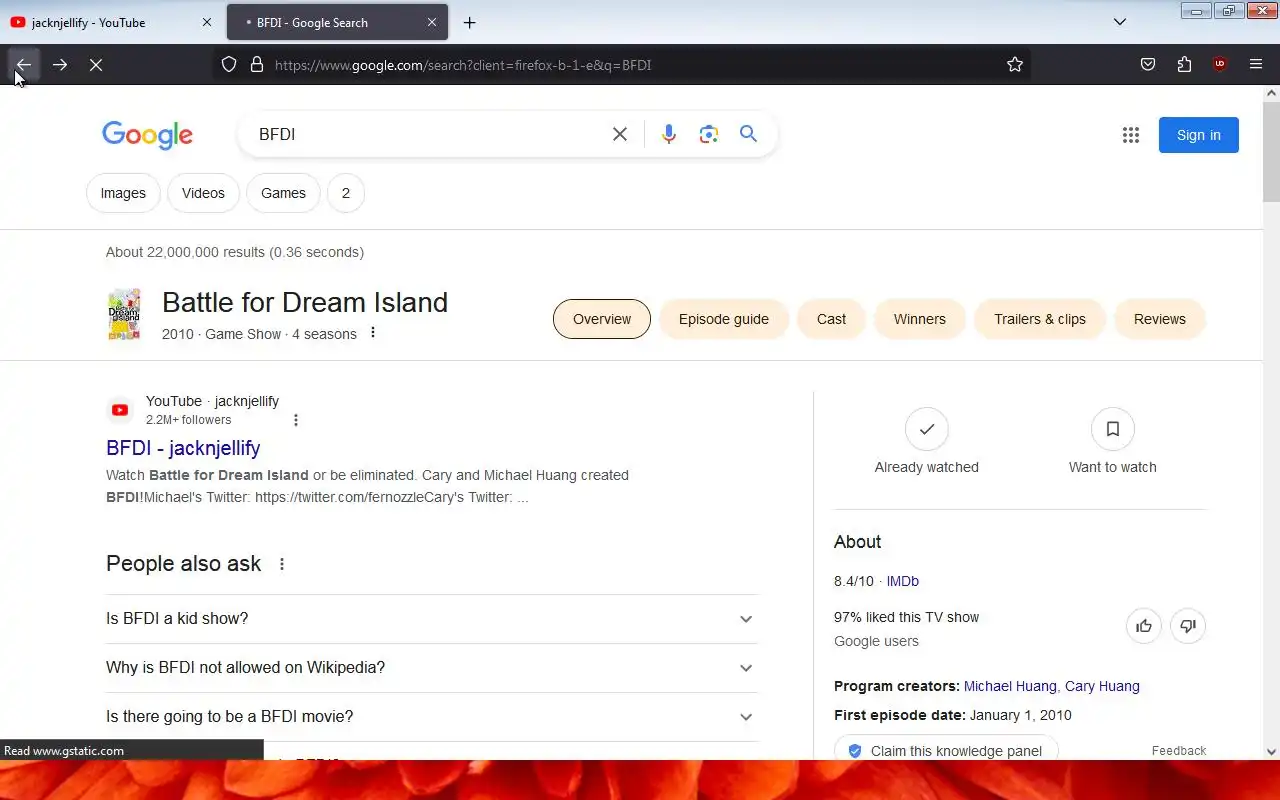This screenshot has height=800, width=1280.
Task: Bookmark this page with the star icon
Action: 1015,65
